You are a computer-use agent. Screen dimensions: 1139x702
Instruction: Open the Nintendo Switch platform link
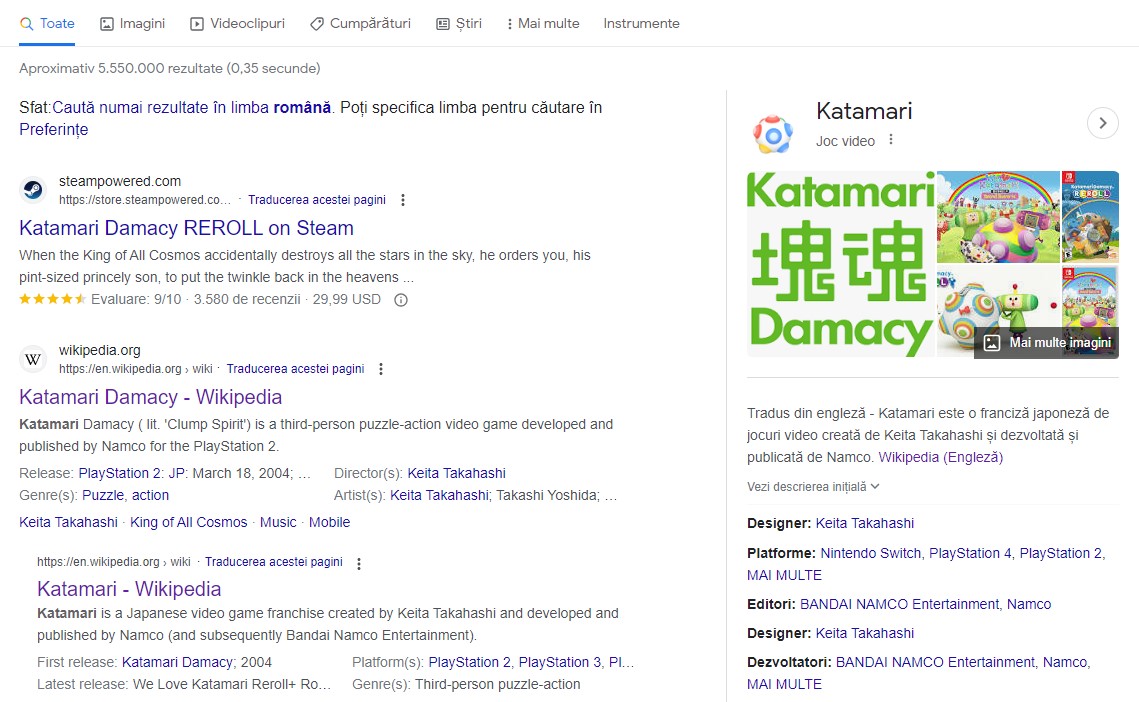871,553
